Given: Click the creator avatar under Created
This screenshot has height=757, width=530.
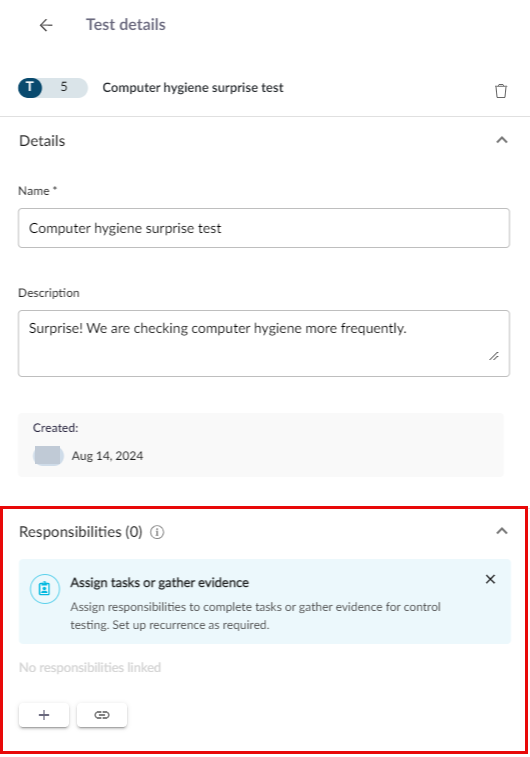Looking at the screenshot, I should click(x=48, y=456).
